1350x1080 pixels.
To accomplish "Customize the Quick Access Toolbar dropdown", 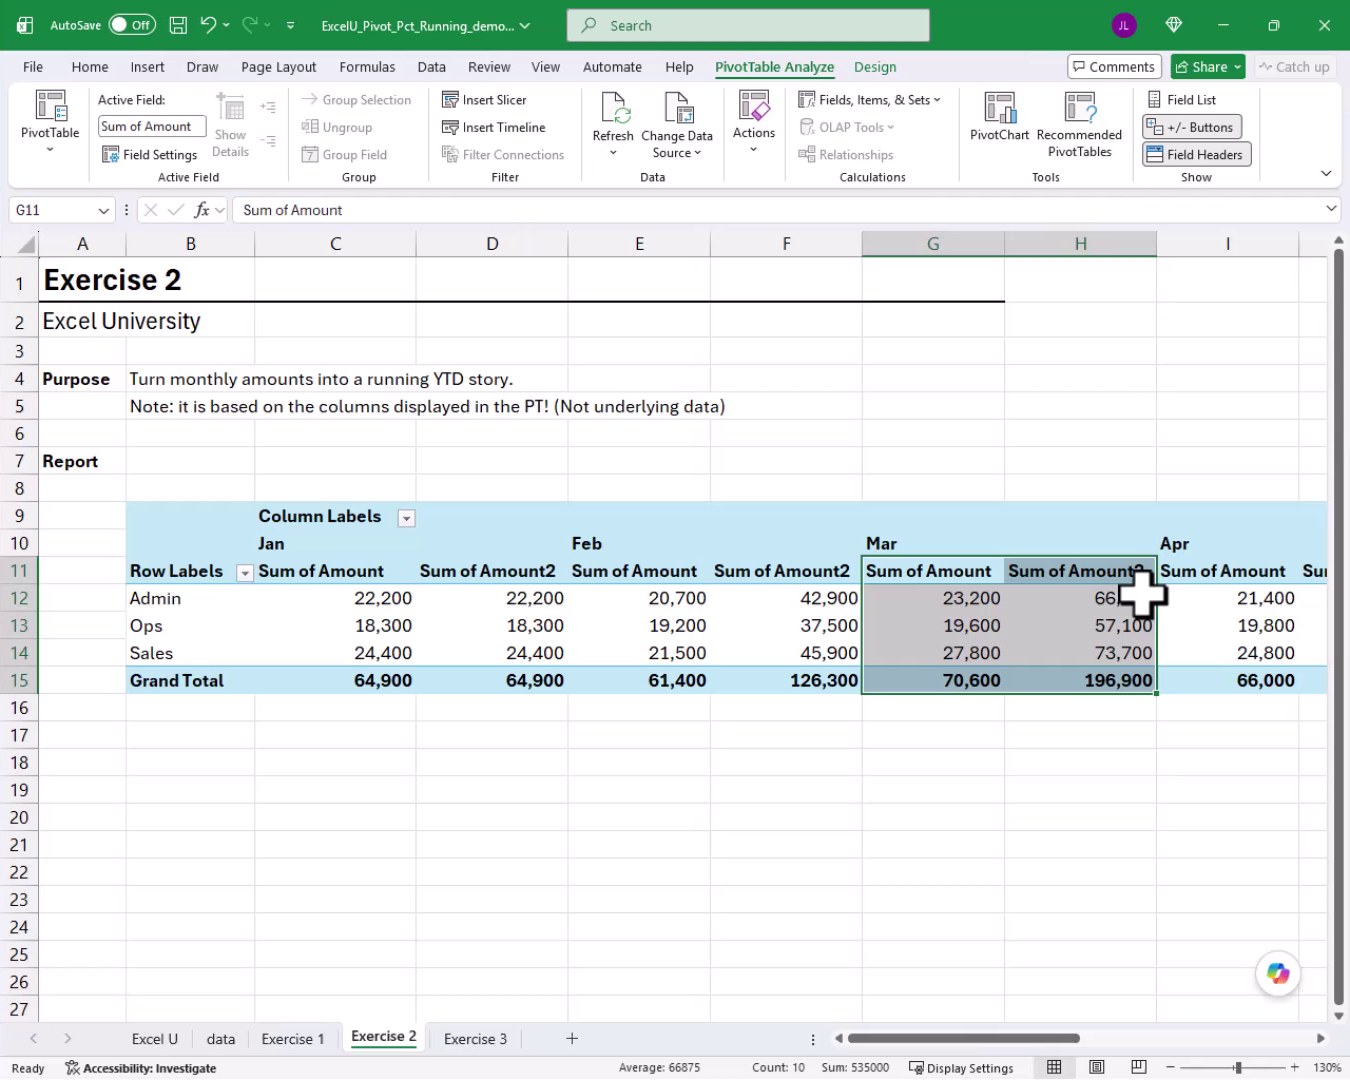I will pyautogui.click(x=290, y=25).
